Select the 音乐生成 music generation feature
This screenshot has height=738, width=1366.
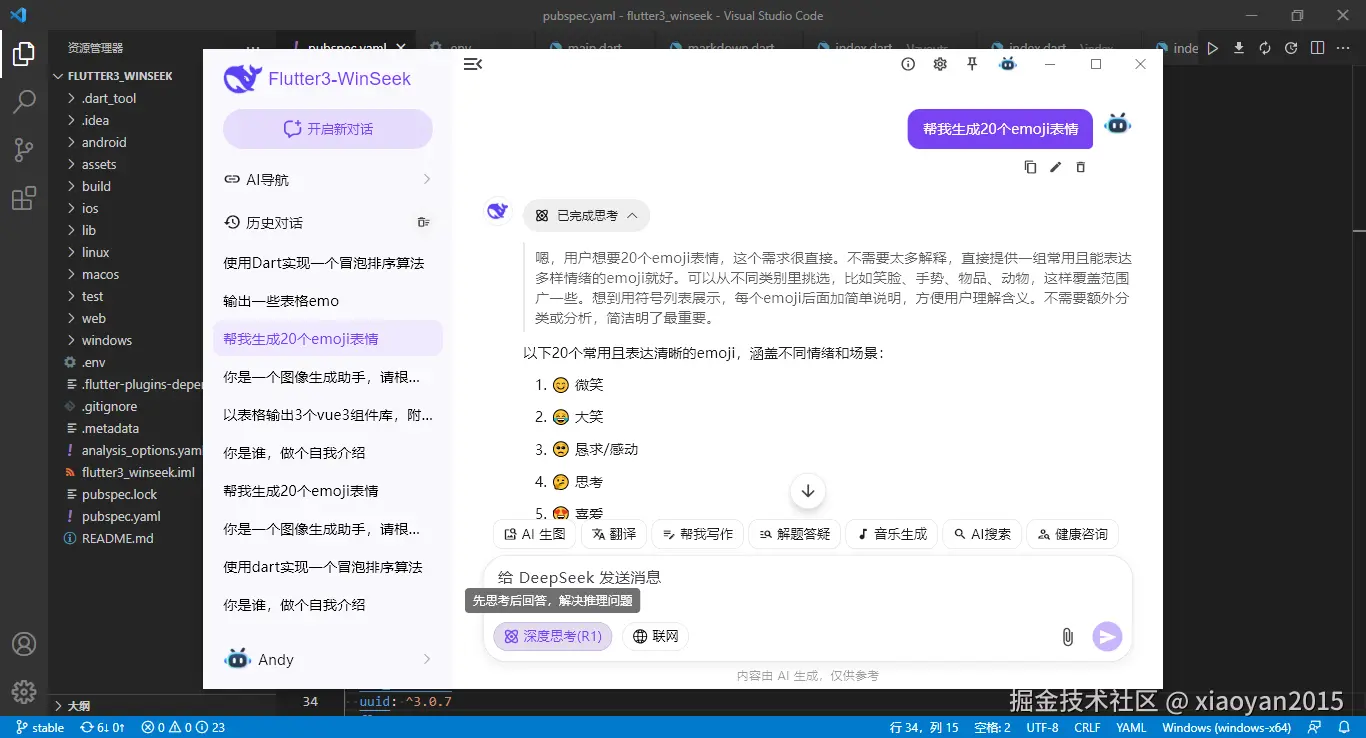pyautogui.click(x=890, y=534)
